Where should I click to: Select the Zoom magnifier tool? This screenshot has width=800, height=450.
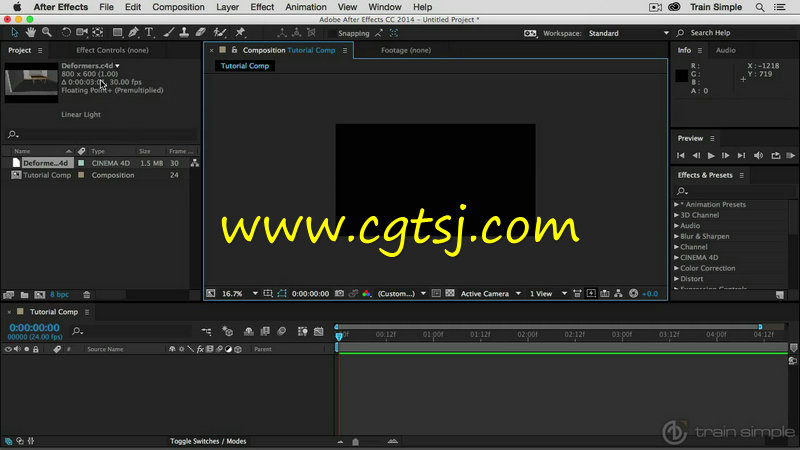click(x=47, y=33)
